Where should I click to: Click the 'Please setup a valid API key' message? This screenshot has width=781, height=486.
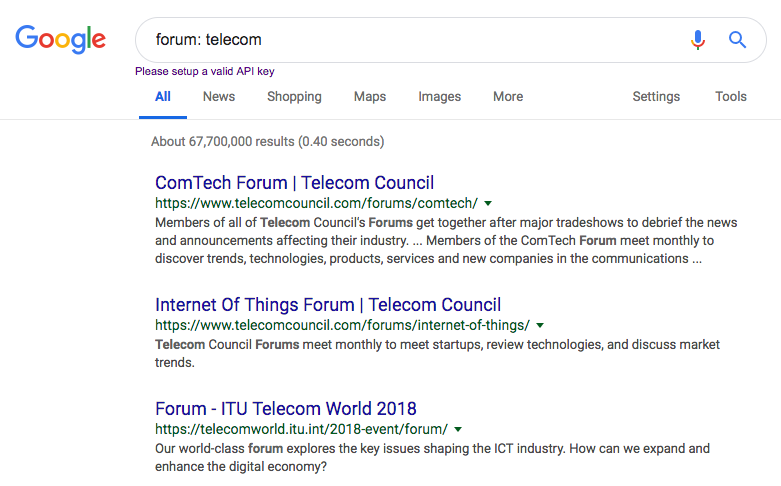pyautogui.click(x=204, y=71)
